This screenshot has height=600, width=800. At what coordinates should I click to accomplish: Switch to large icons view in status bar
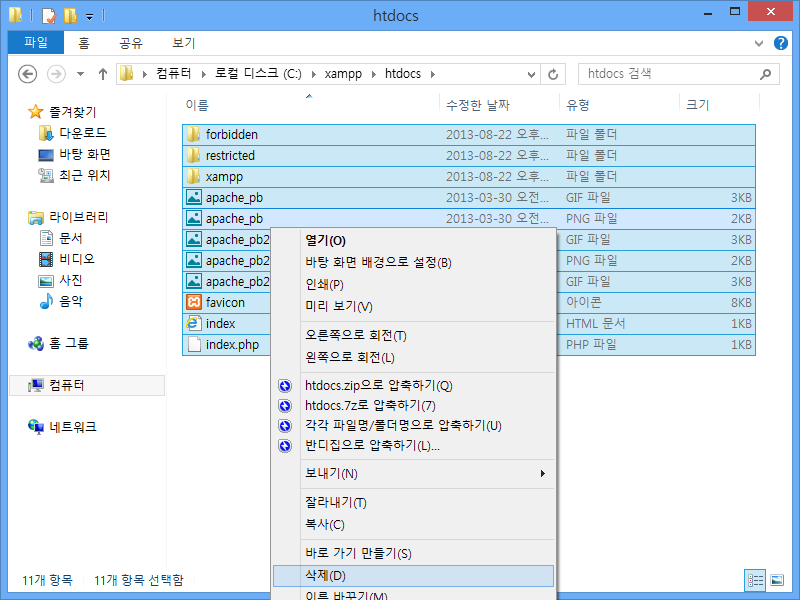pyautogui.click(x=776, y=580)
